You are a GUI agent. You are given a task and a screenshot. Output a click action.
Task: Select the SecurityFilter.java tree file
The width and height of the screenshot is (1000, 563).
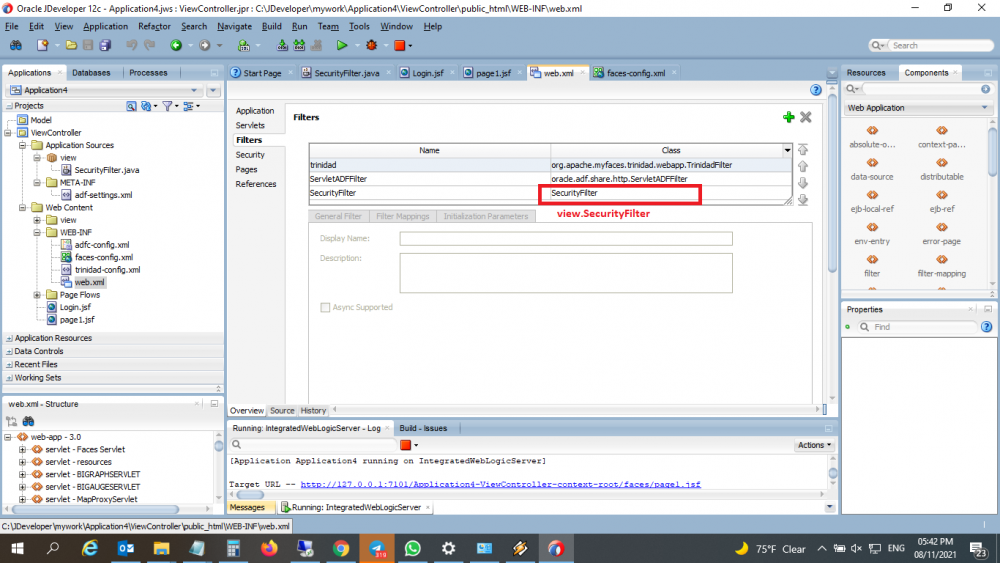[x=106, y=170]
